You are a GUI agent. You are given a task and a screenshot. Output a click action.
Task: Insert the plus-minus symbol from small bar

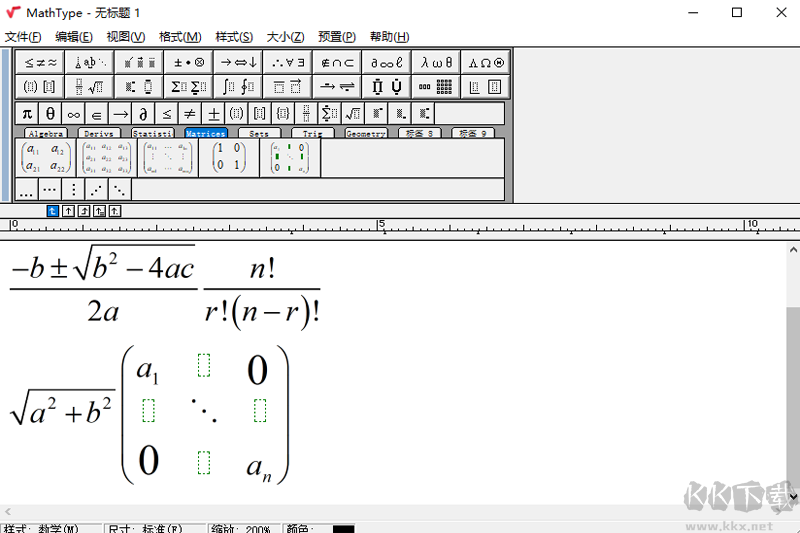(x=213, y=113)
